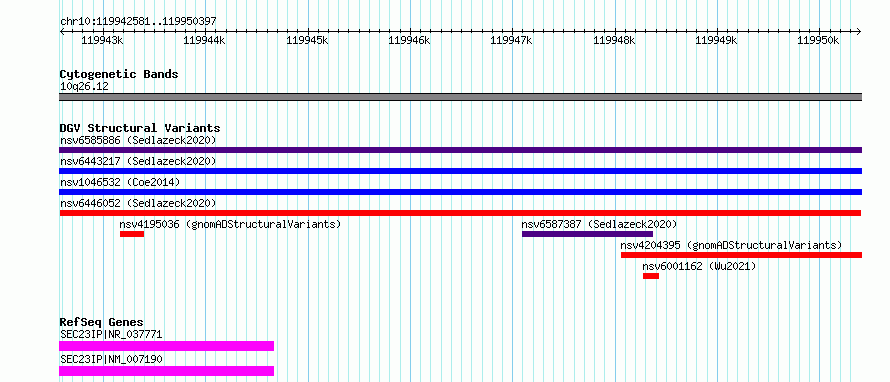Click the SEC23IP|NR_037771 magenta gene bar
Viewport: 890px width, 382px height.
point(166,346)
